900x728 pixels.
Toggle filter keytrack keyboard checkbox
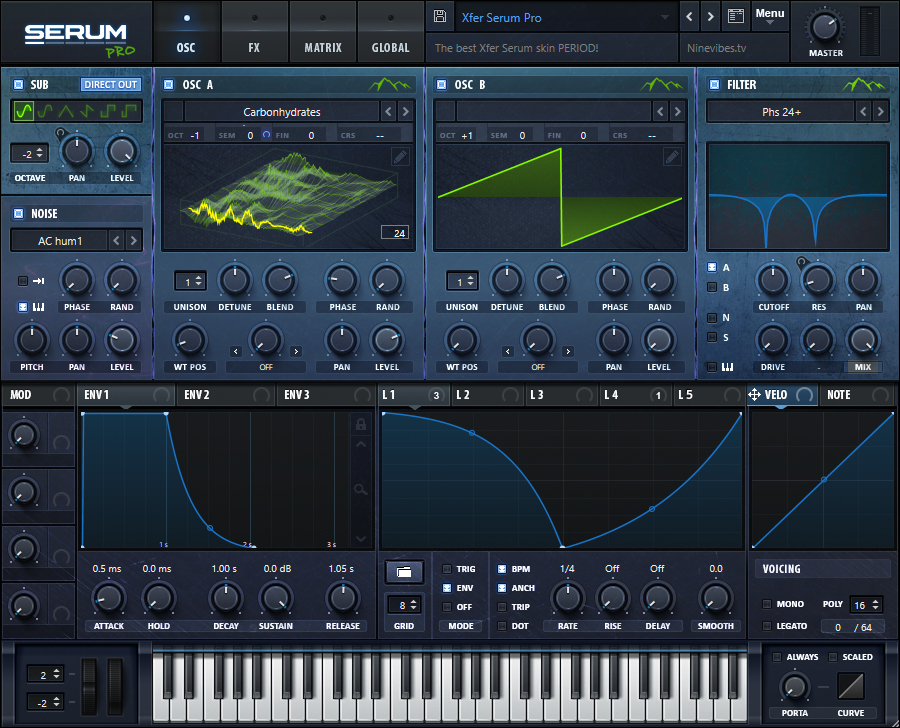pos(712,367)
